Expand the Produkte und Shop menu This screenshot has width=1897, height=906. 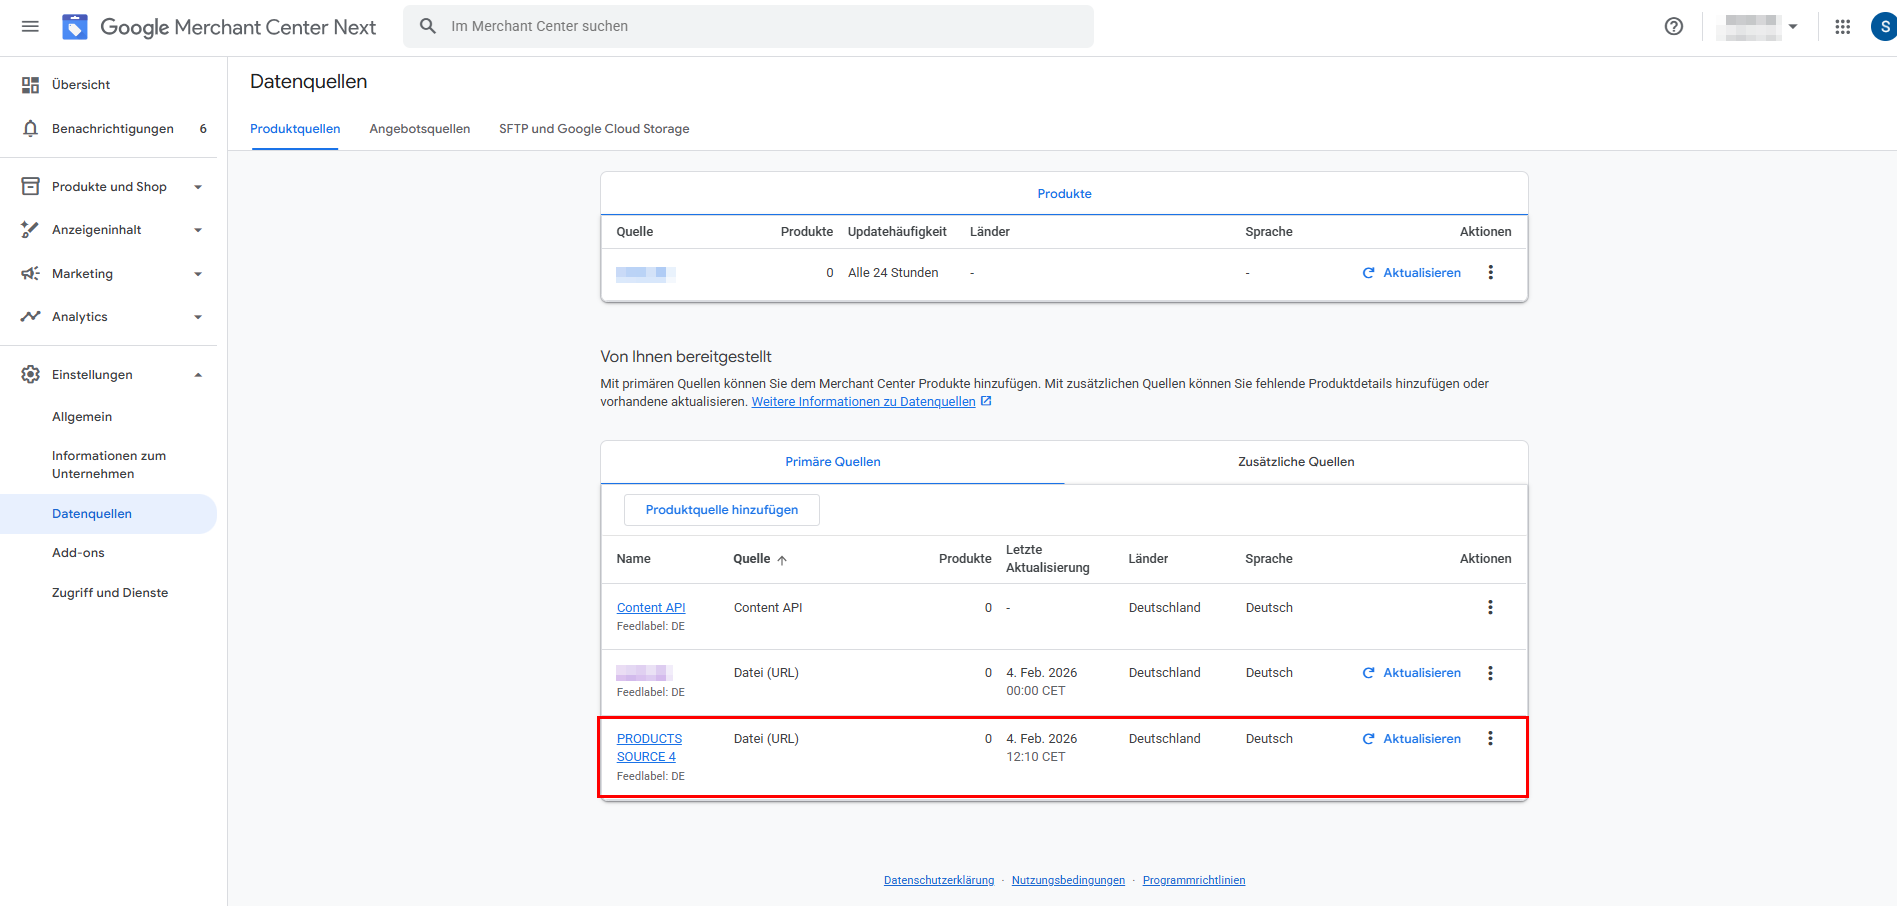198,187
